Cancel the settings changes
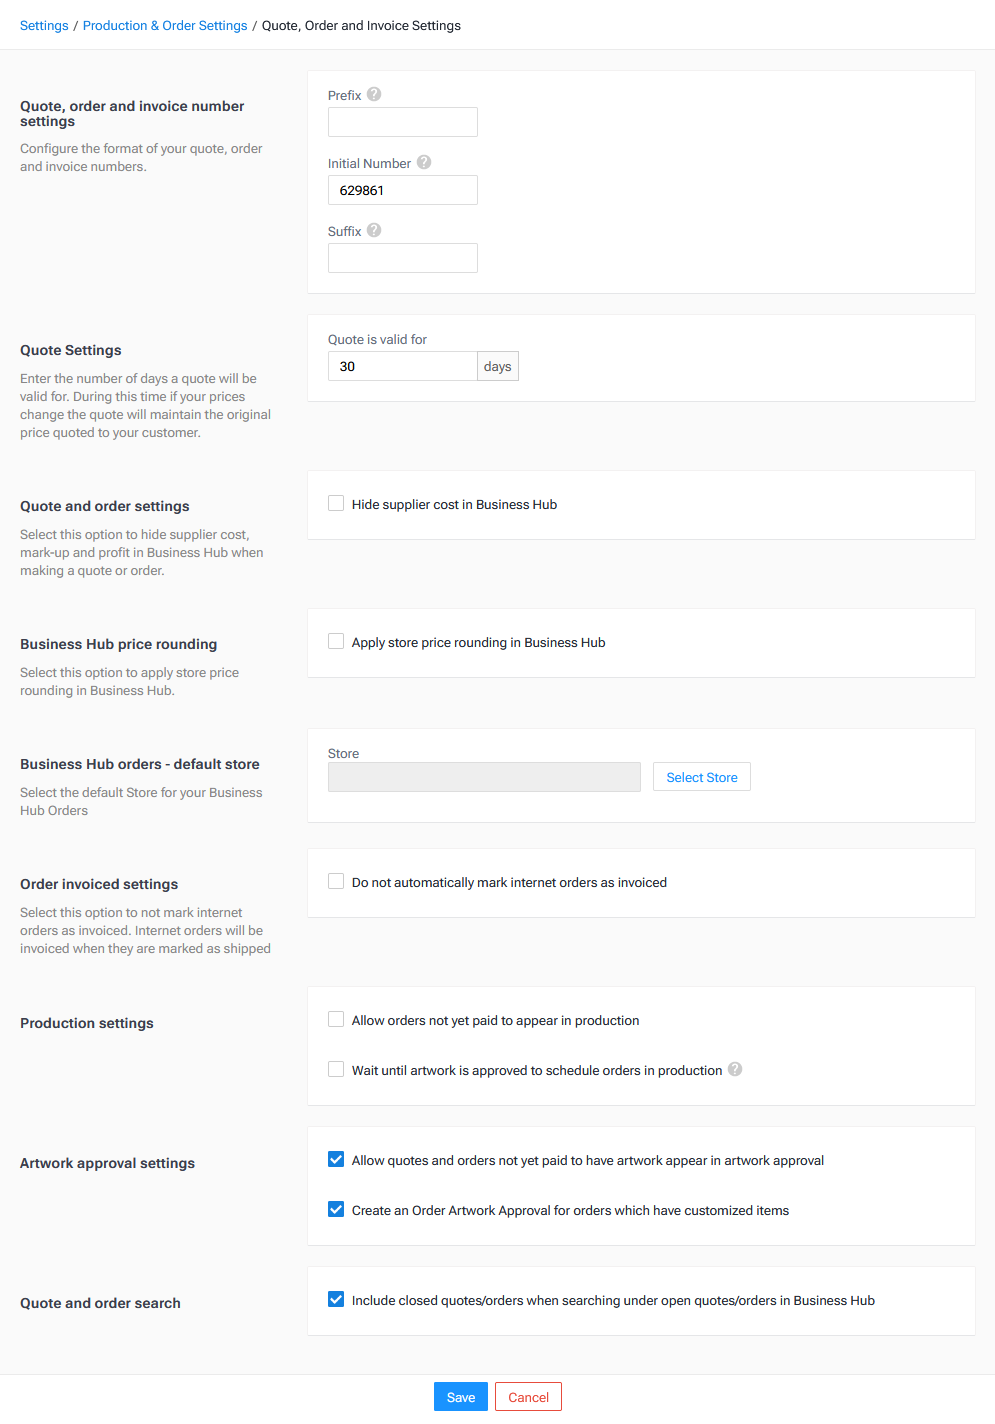The height and width of the screenshot is (1424, 995). click(x=528, y=1396)
